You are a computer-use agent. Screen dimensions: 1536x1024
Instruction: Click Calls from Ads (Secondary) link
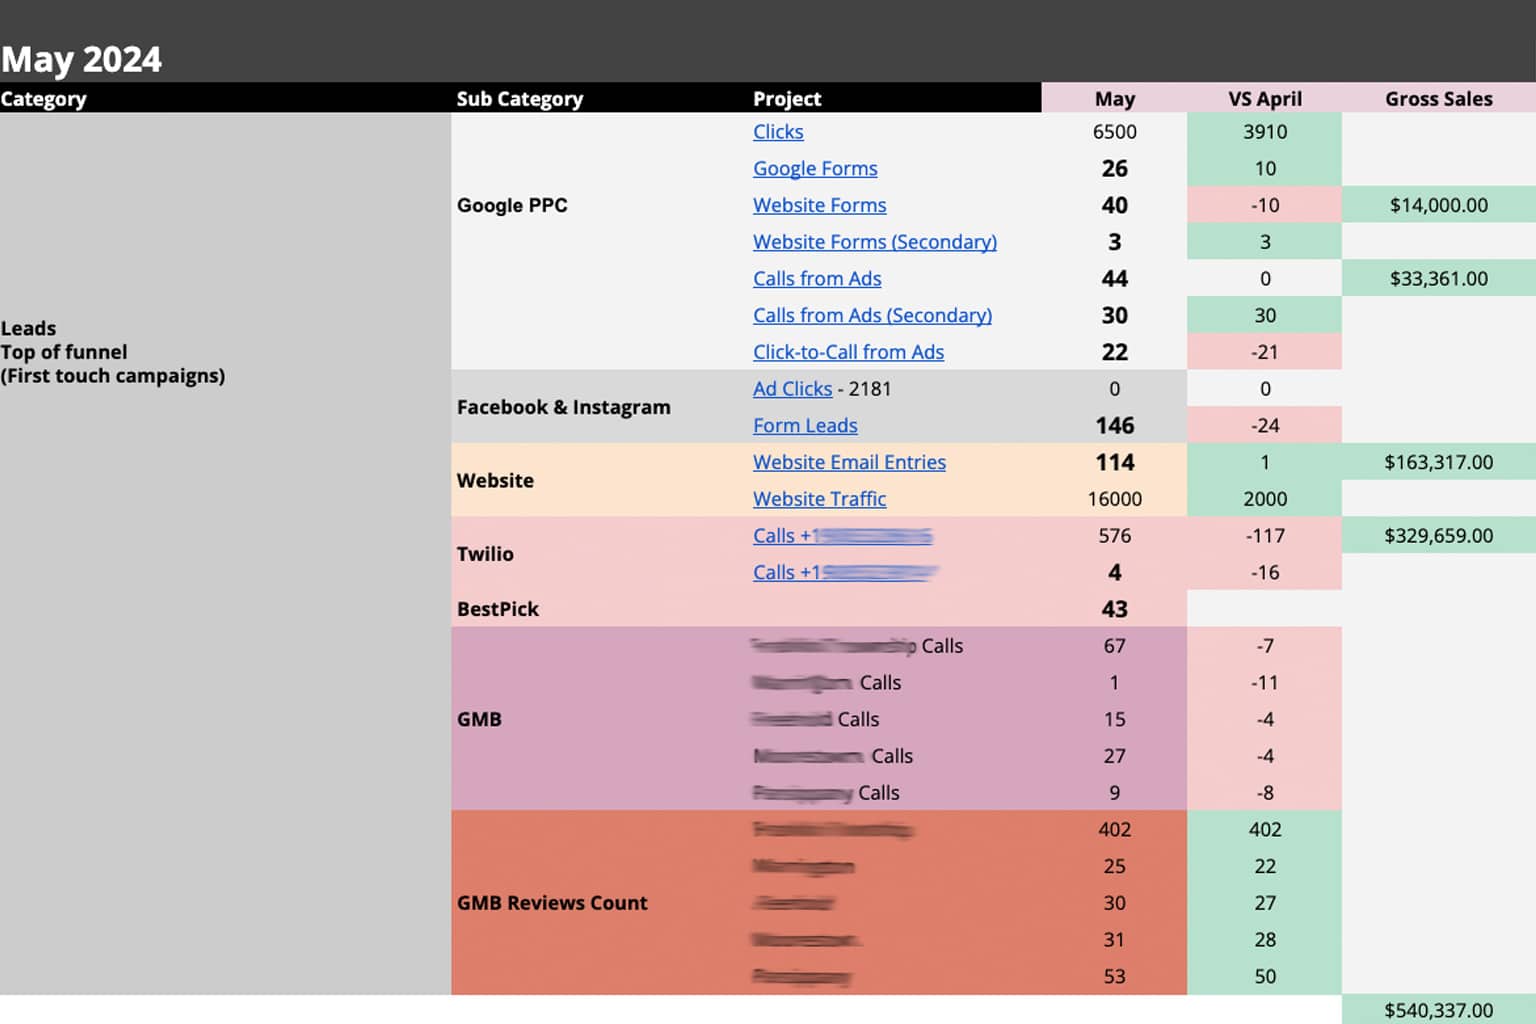tap(871, 316)
